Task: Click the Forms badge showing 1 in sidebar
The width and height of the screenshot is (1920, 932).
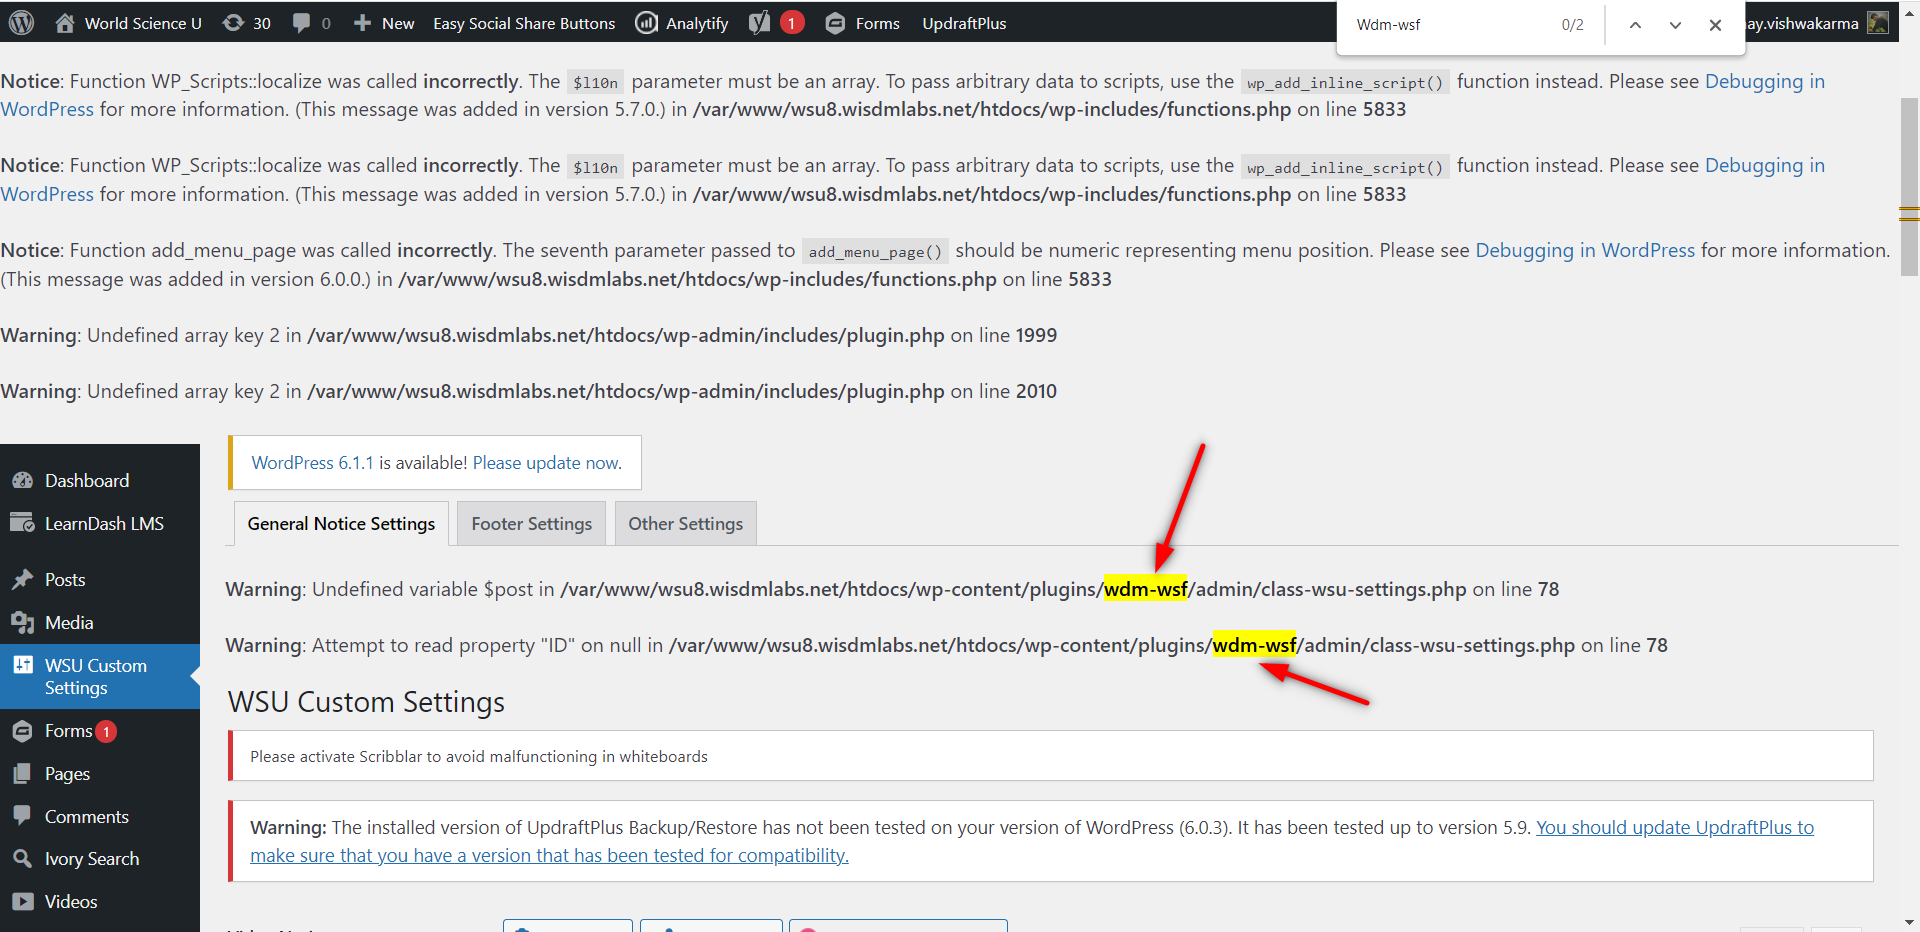Action: pyautogui.click(x=106, y=732)
